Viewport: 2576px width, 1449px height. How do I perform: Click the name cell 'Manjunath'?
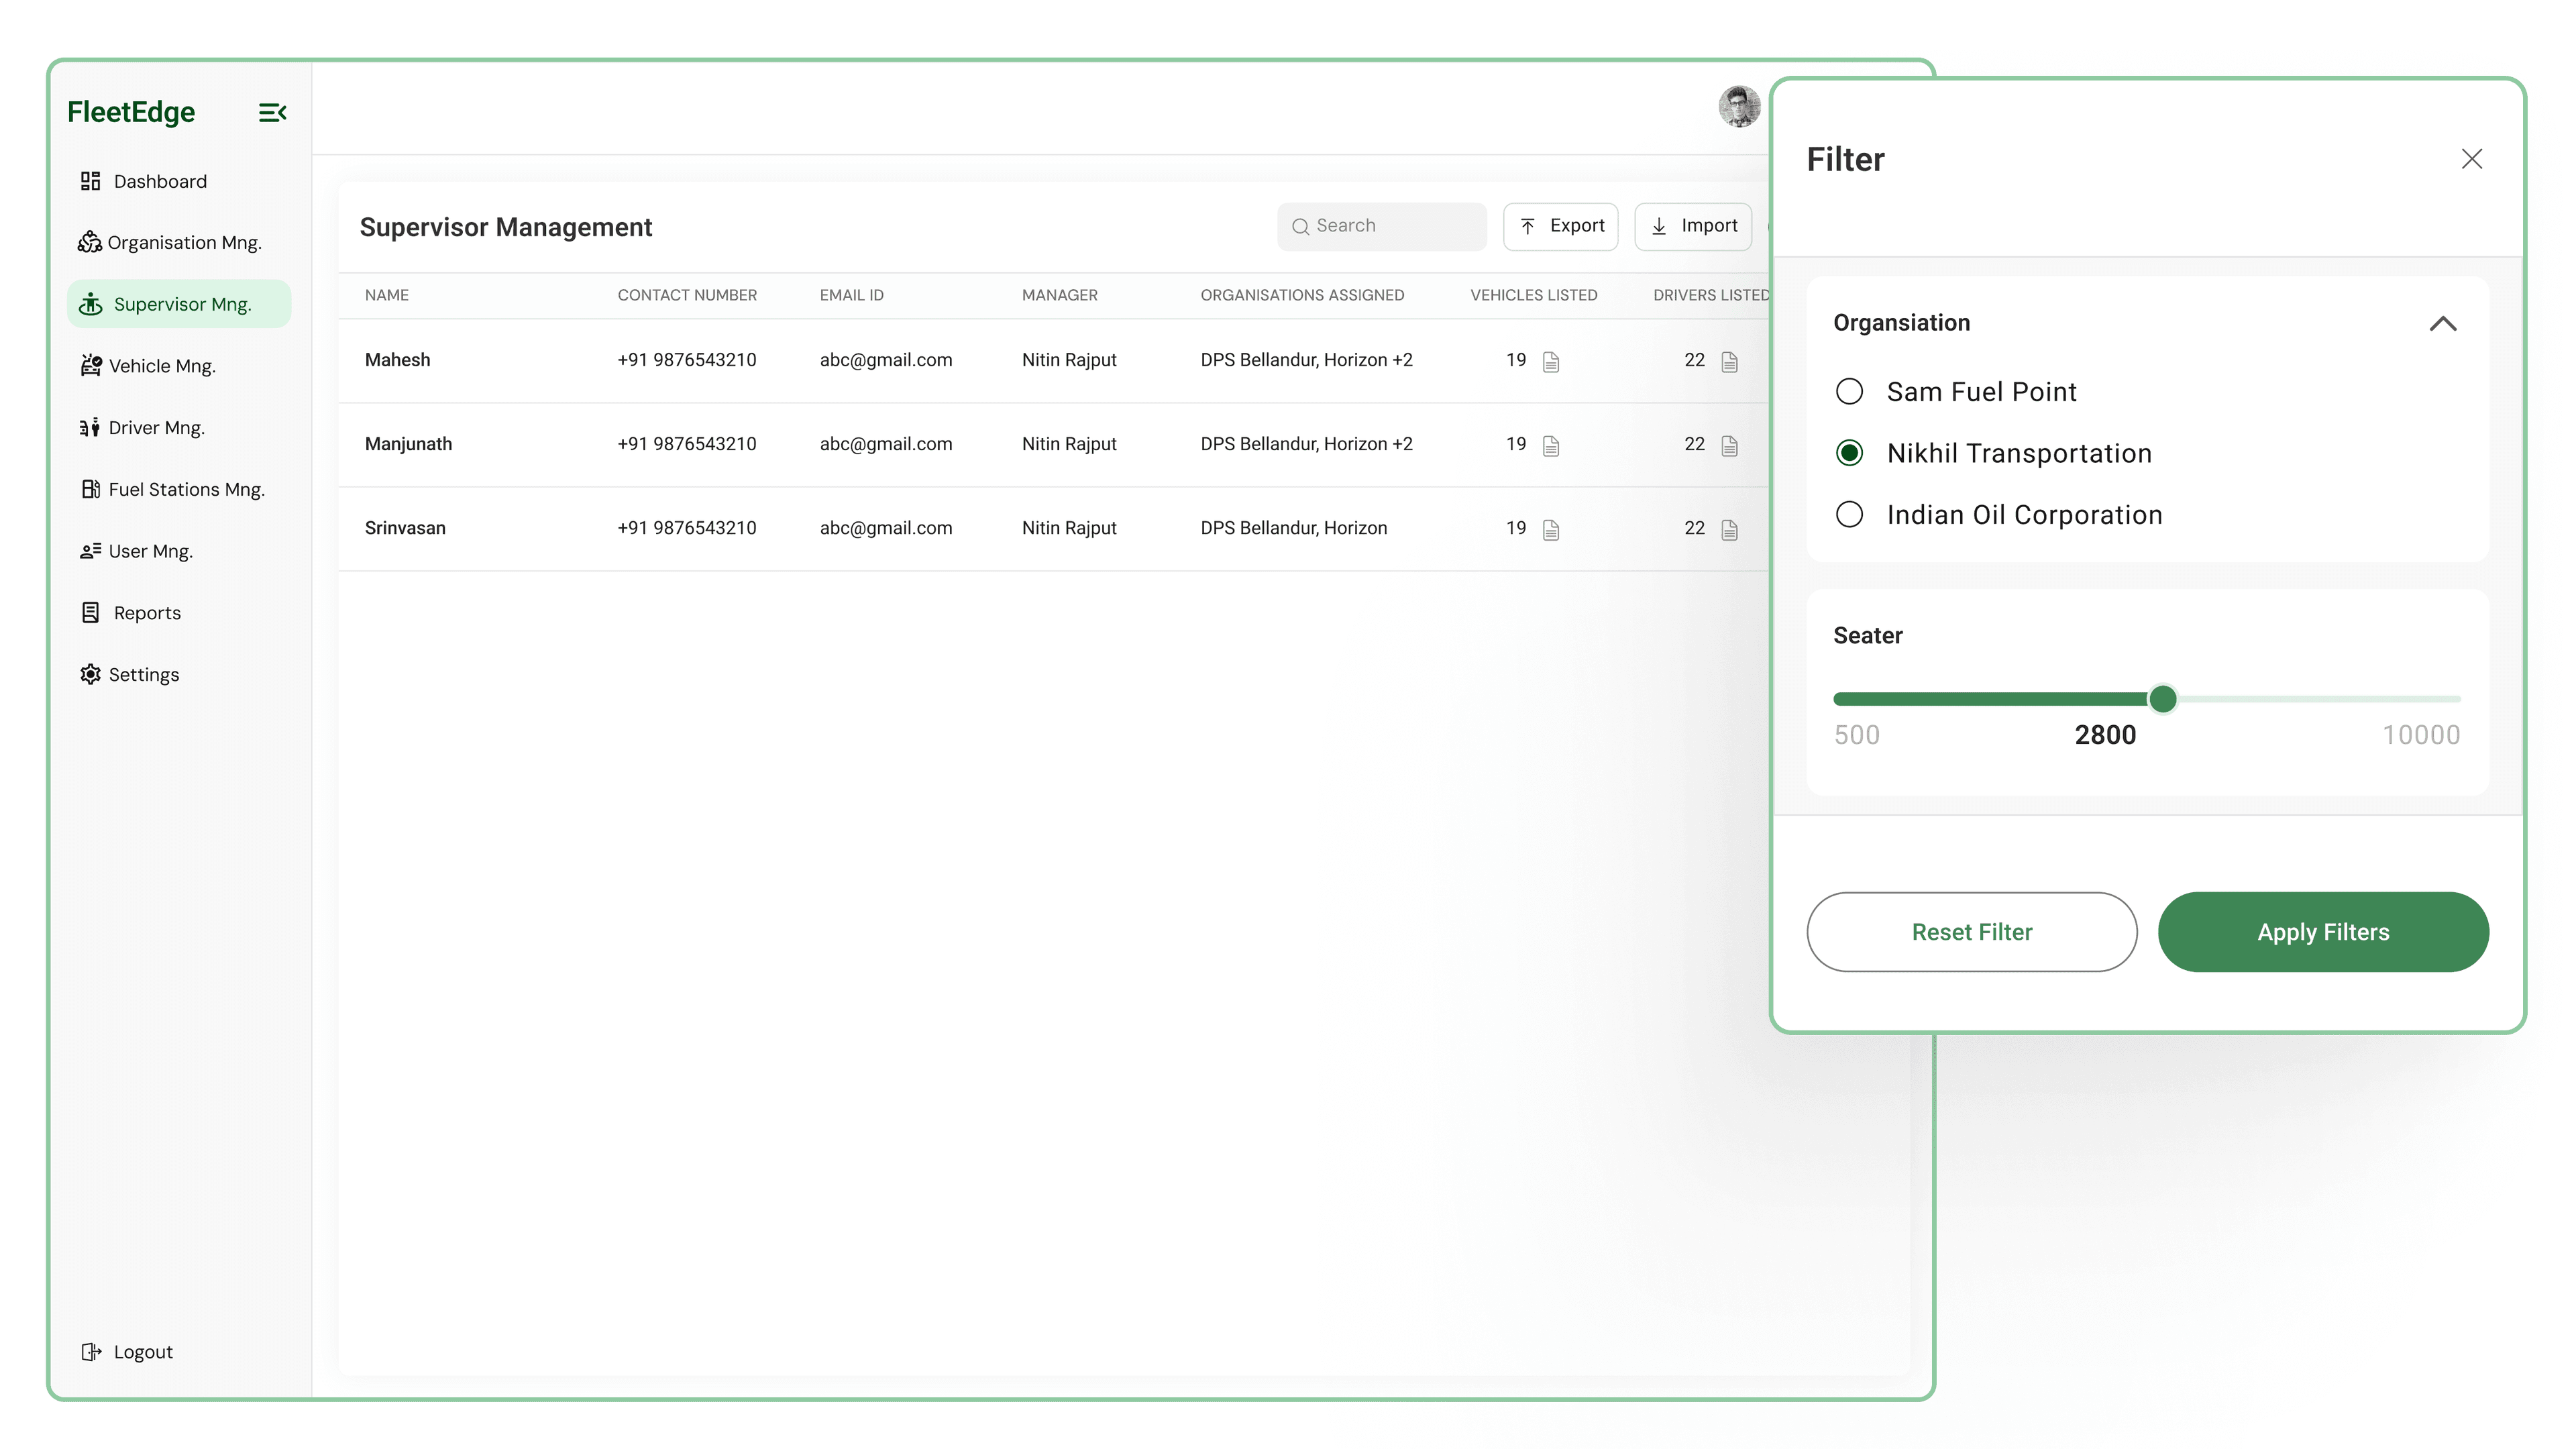408,444
